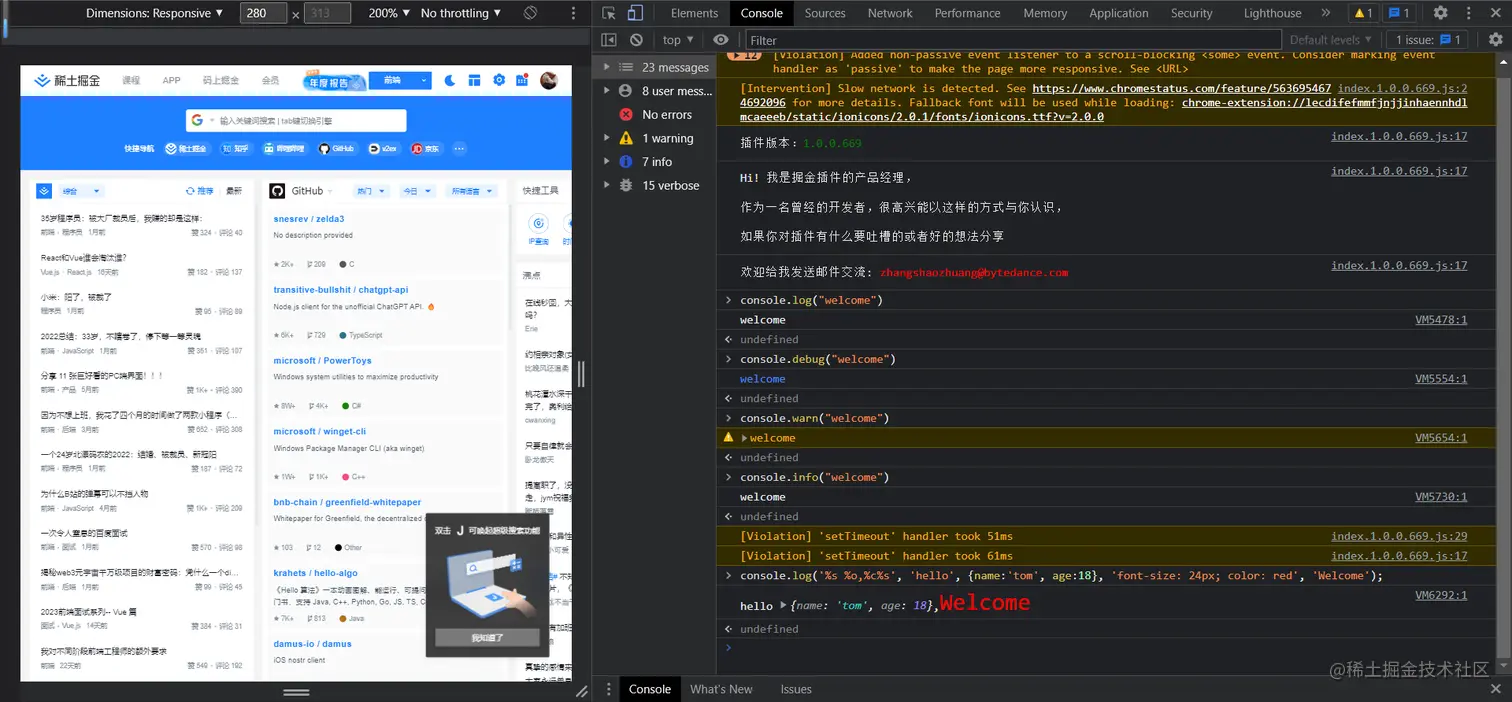The width and height of the screenshot is (1512, 702).
Task: Click the calendar icon with the red dot
Action: click(x=522, y=80)
